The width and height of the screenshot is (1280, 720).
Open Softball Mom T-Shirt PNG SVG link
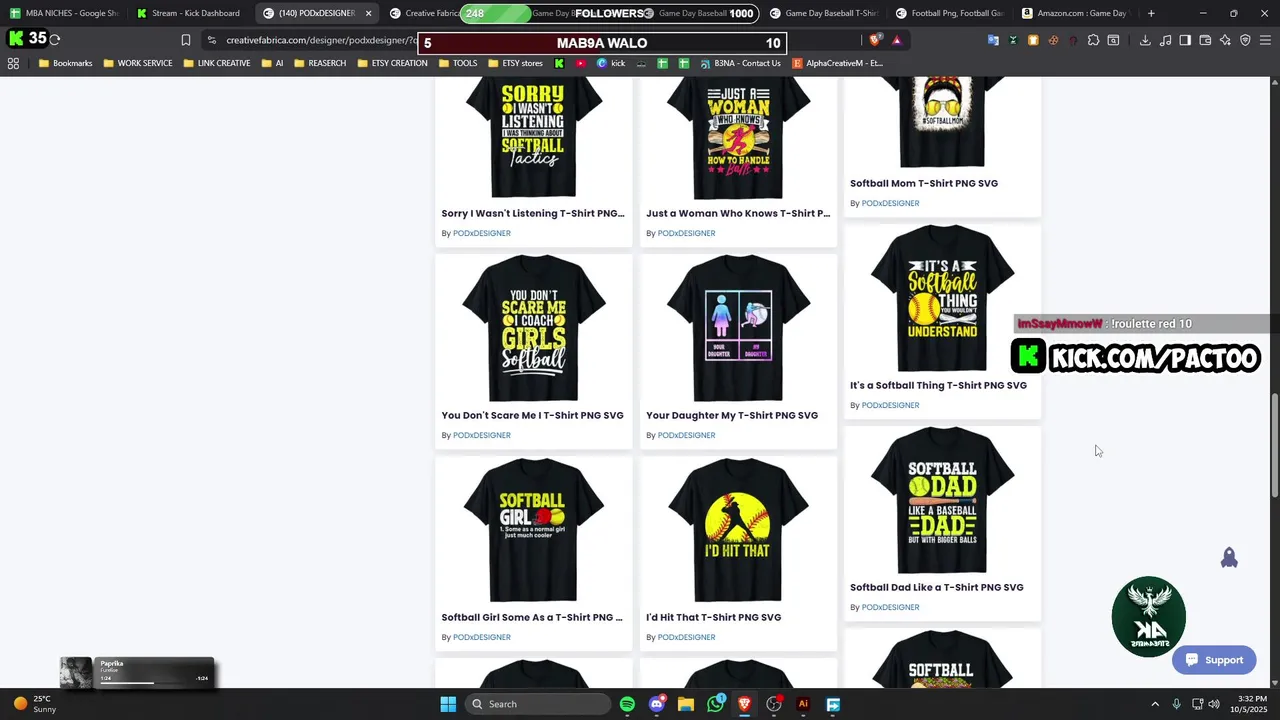[x=924, y=183]
